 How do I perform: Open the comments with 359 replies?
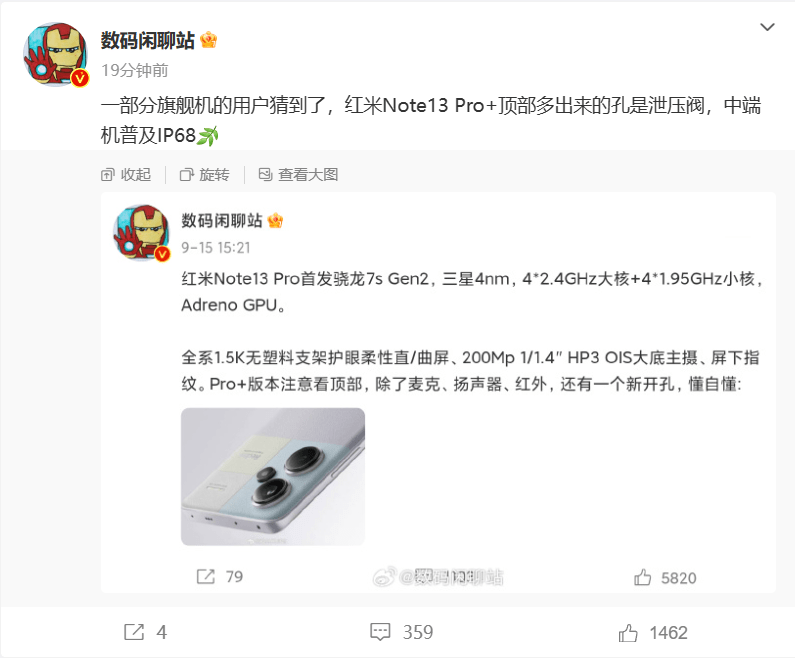[402, 632]
